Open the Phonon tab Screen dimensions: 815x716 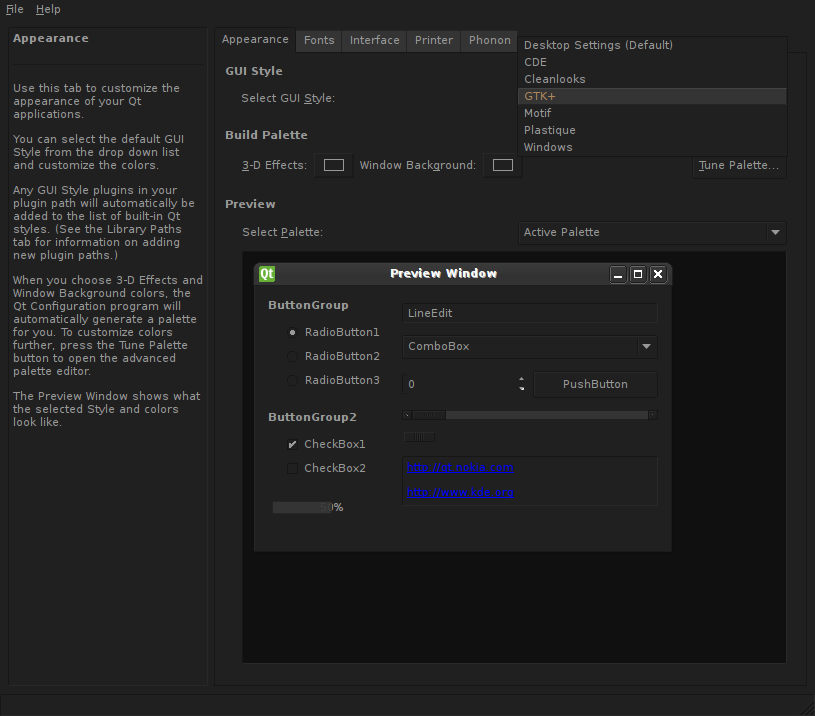[x=490, y=41]
